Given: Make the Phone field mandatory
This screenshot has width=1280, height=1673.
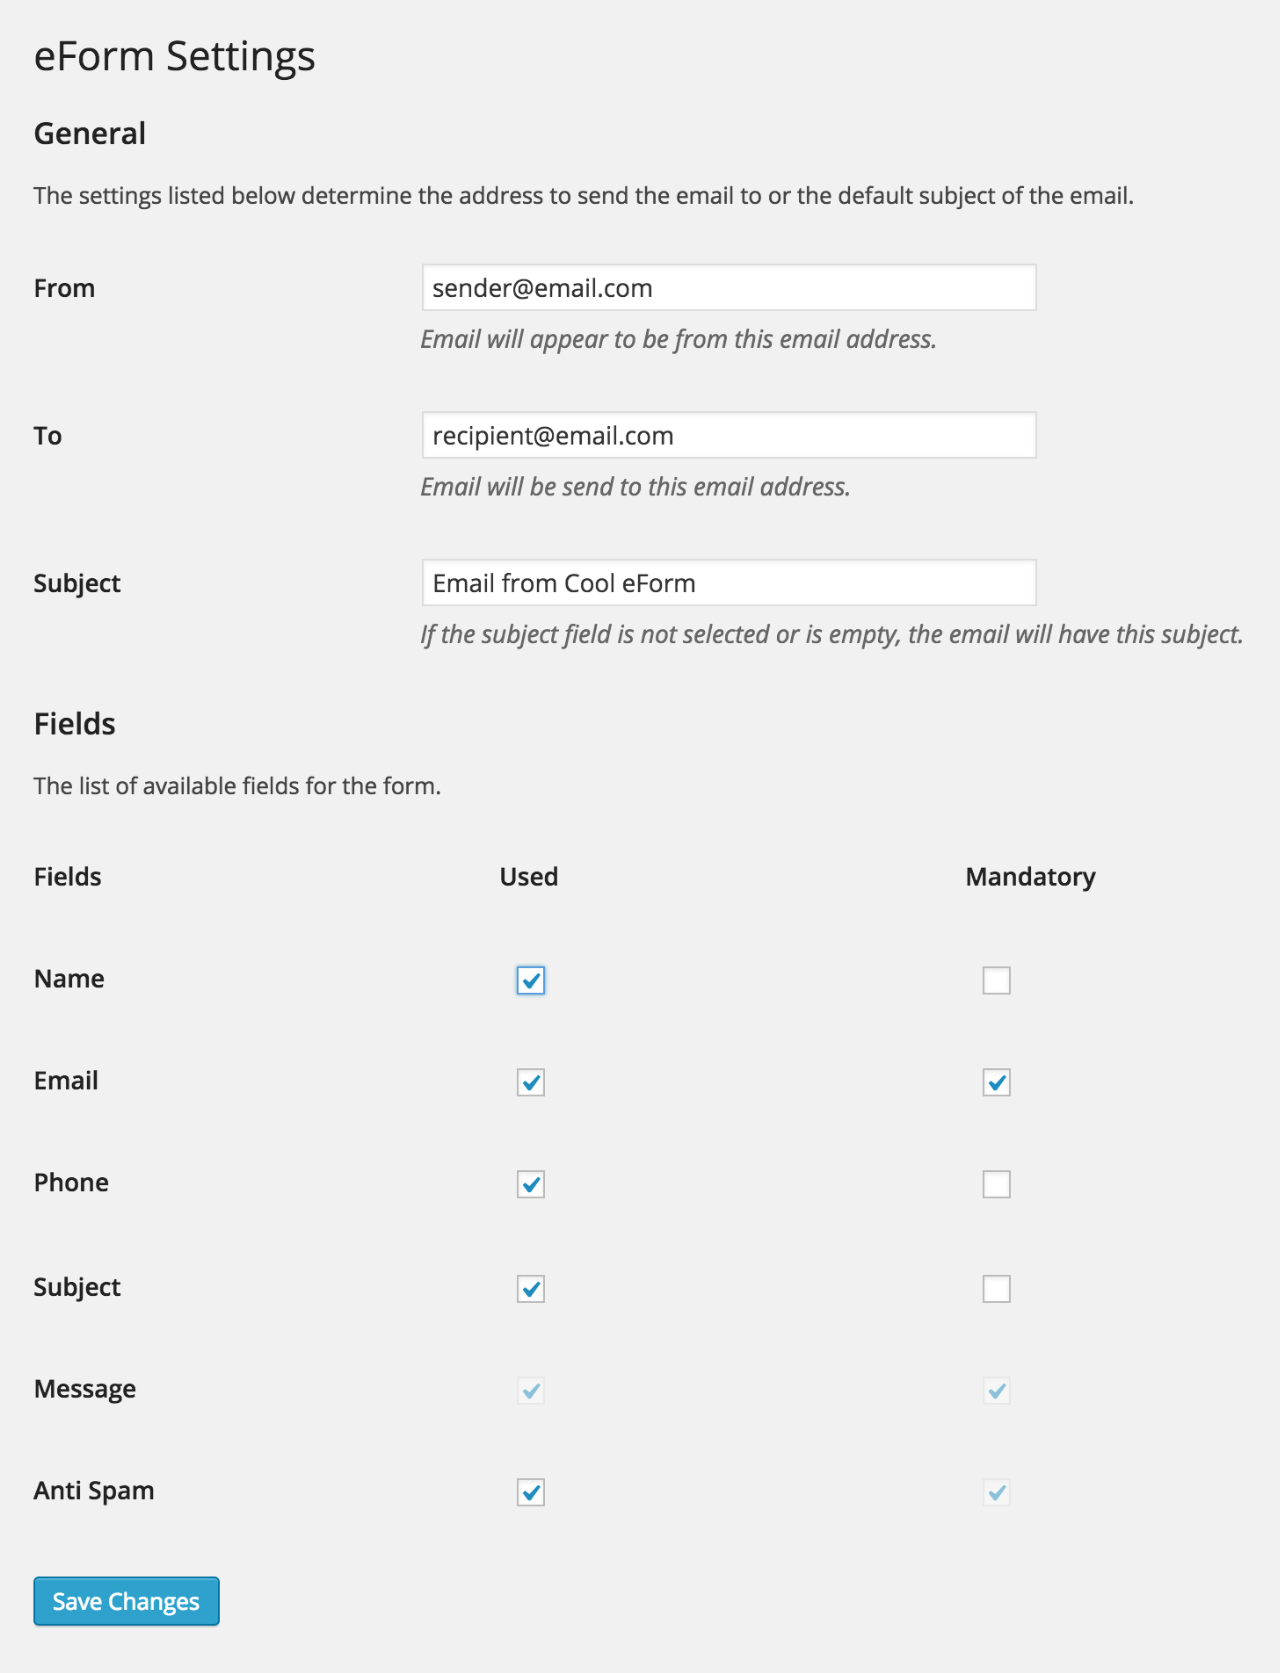Looking at the screenshot, I should click(x=997, y=1184).
